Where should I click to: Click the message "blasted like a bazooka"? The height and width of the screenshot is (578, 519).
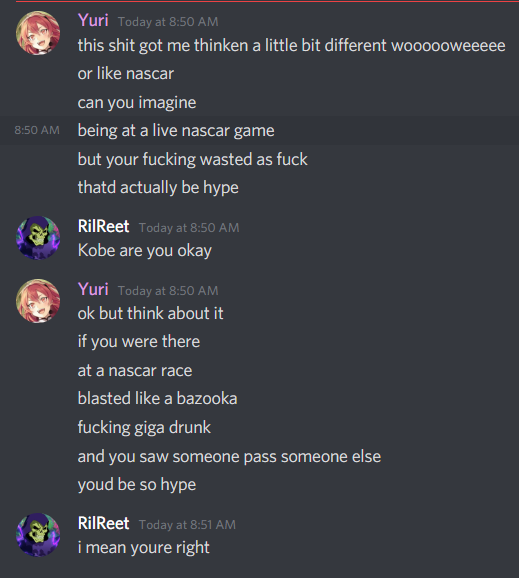coord(157,398)
